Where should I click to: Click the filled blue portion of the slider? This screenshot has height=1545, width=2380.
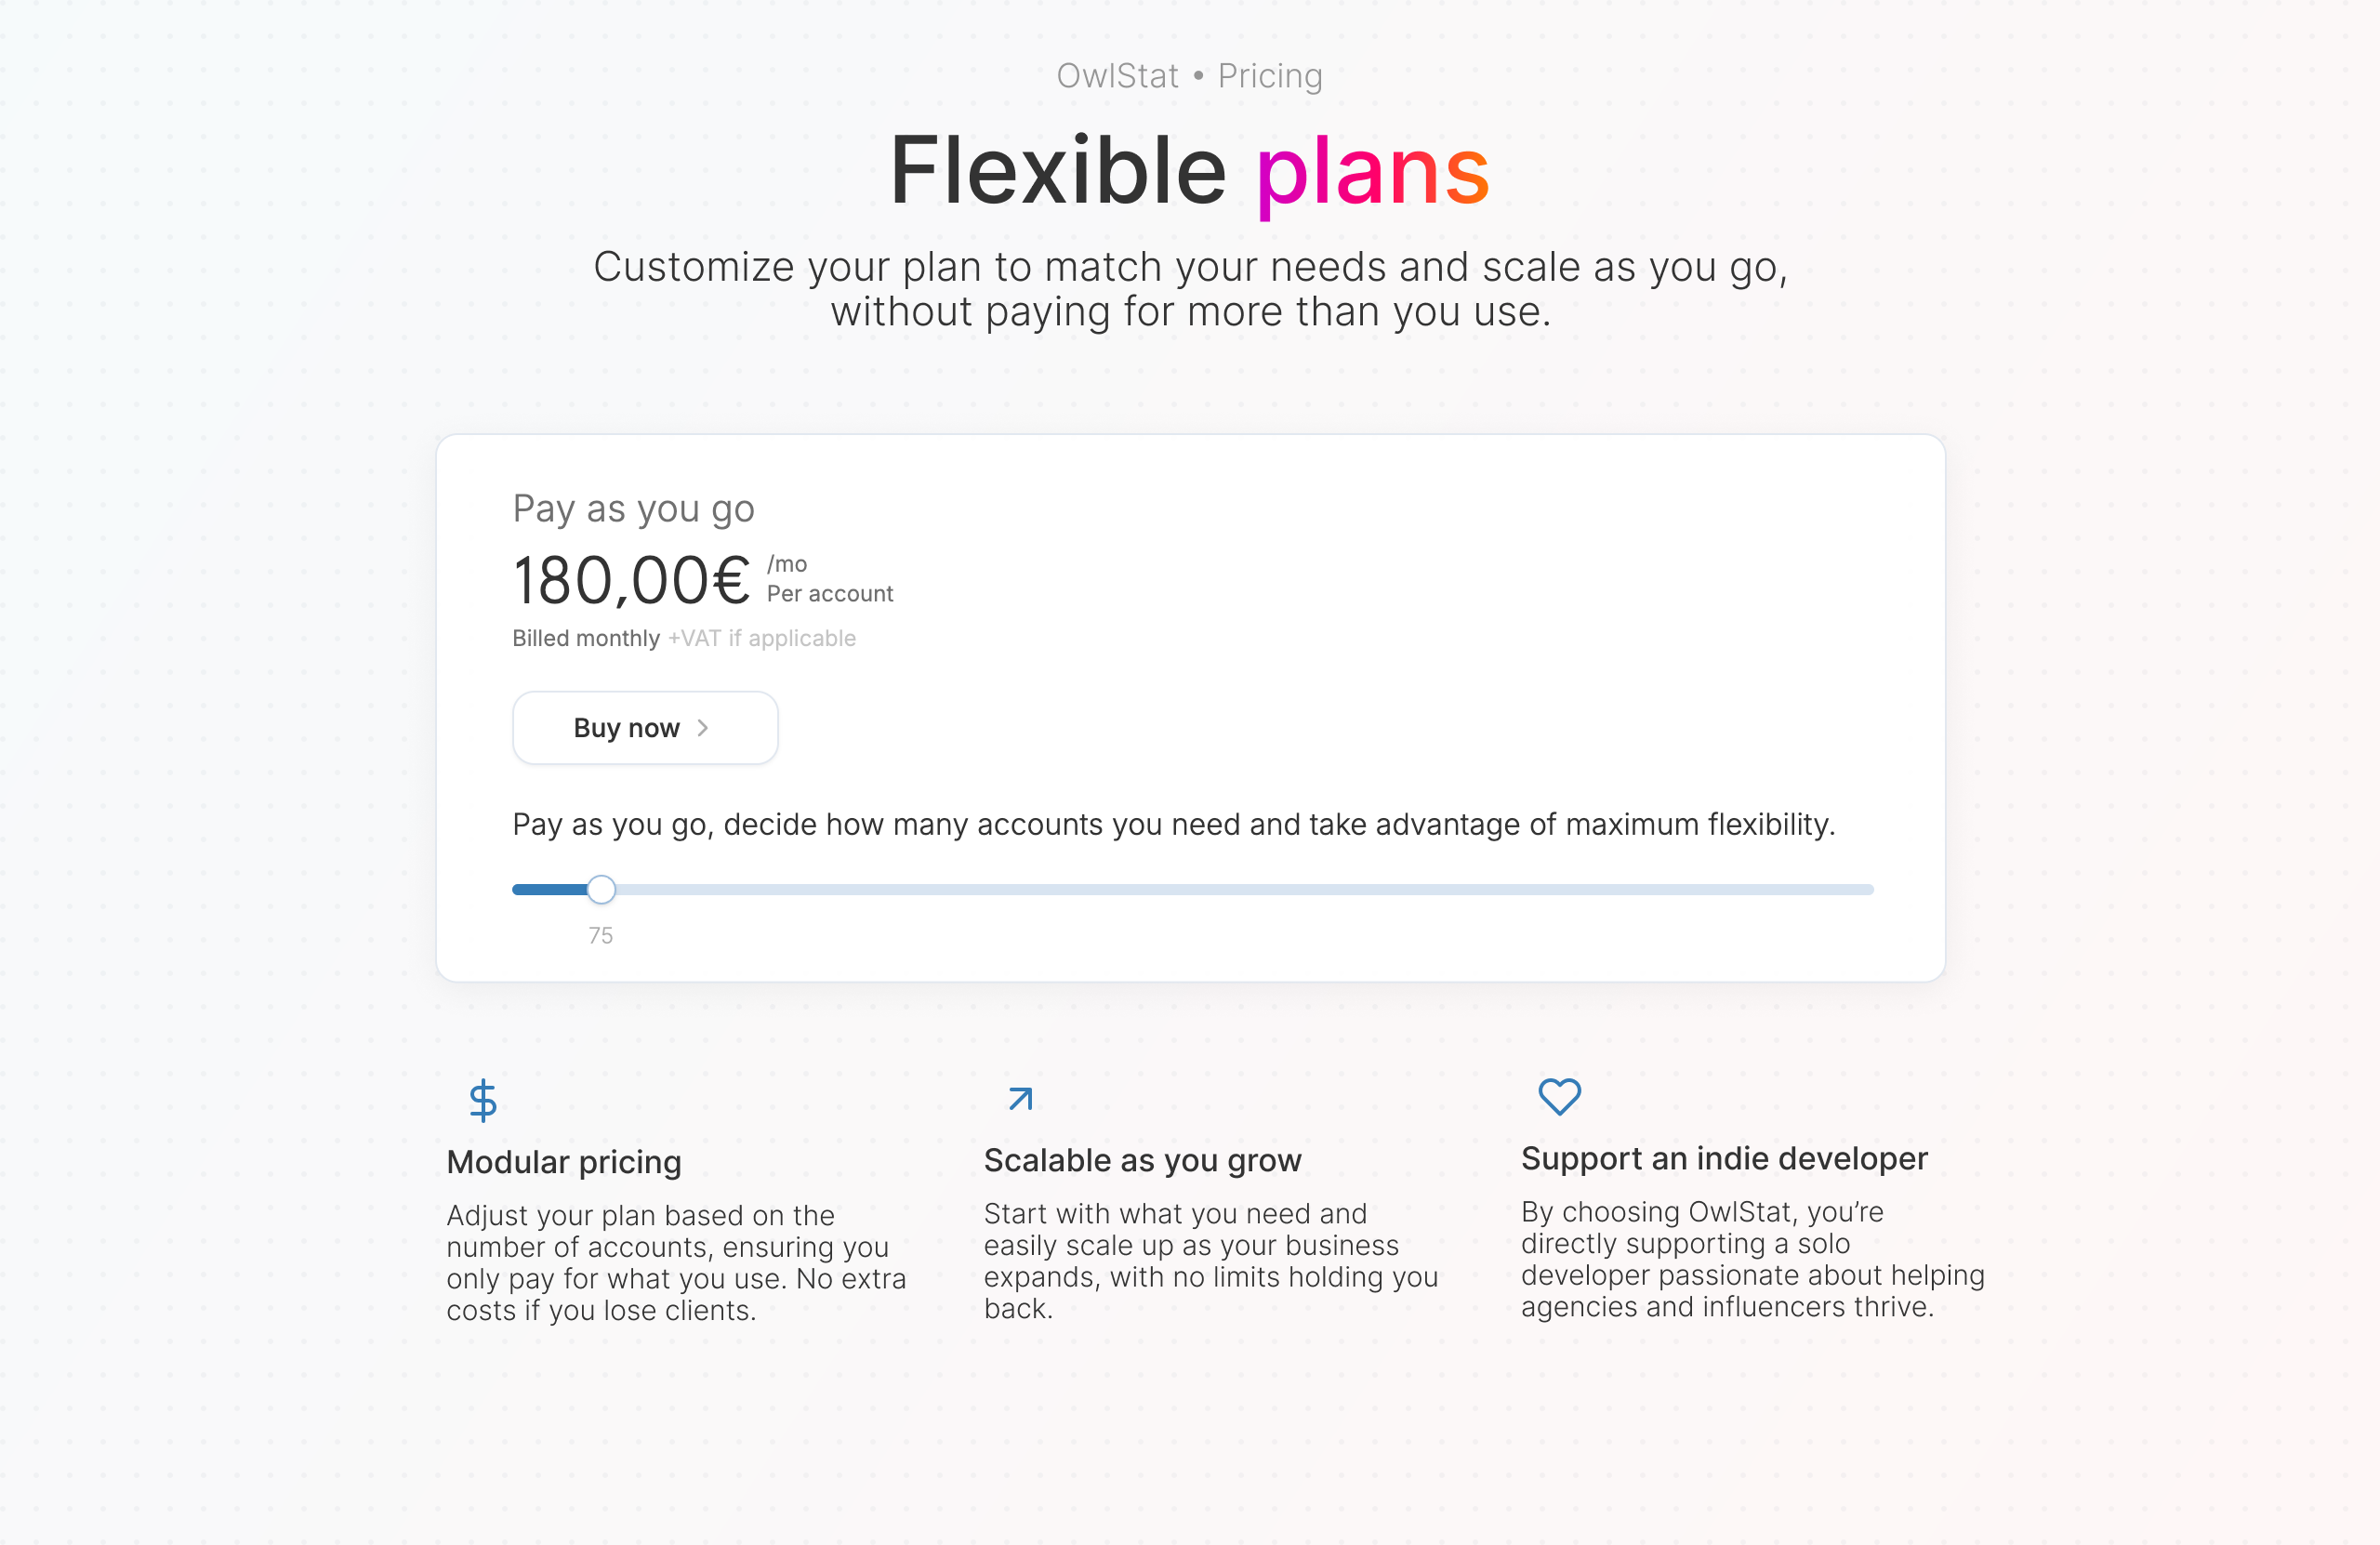(550, 889)
